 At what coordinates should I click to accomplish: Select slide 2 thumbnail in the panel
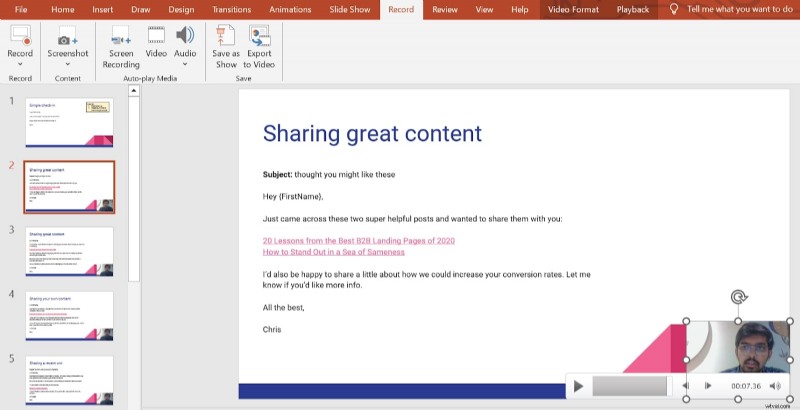69,187
